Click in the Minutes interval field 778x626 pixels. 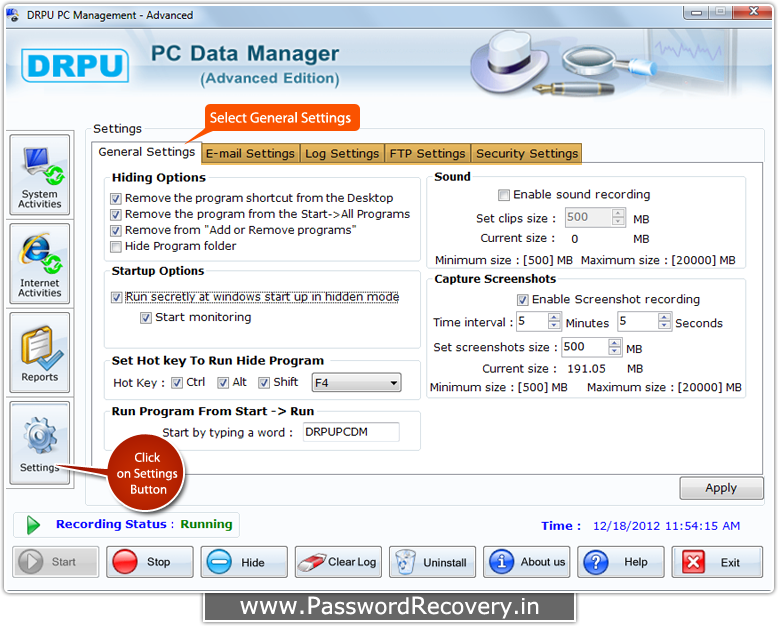(533, 321)
